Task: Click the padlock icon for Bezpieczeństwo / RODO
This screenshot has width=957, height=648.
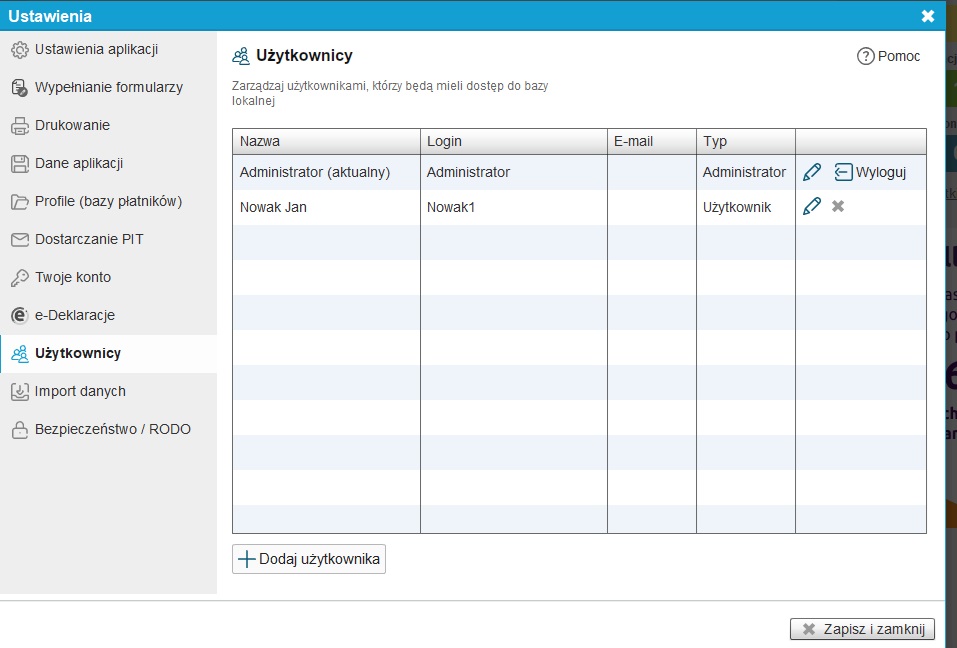Action: pos(19,430)
